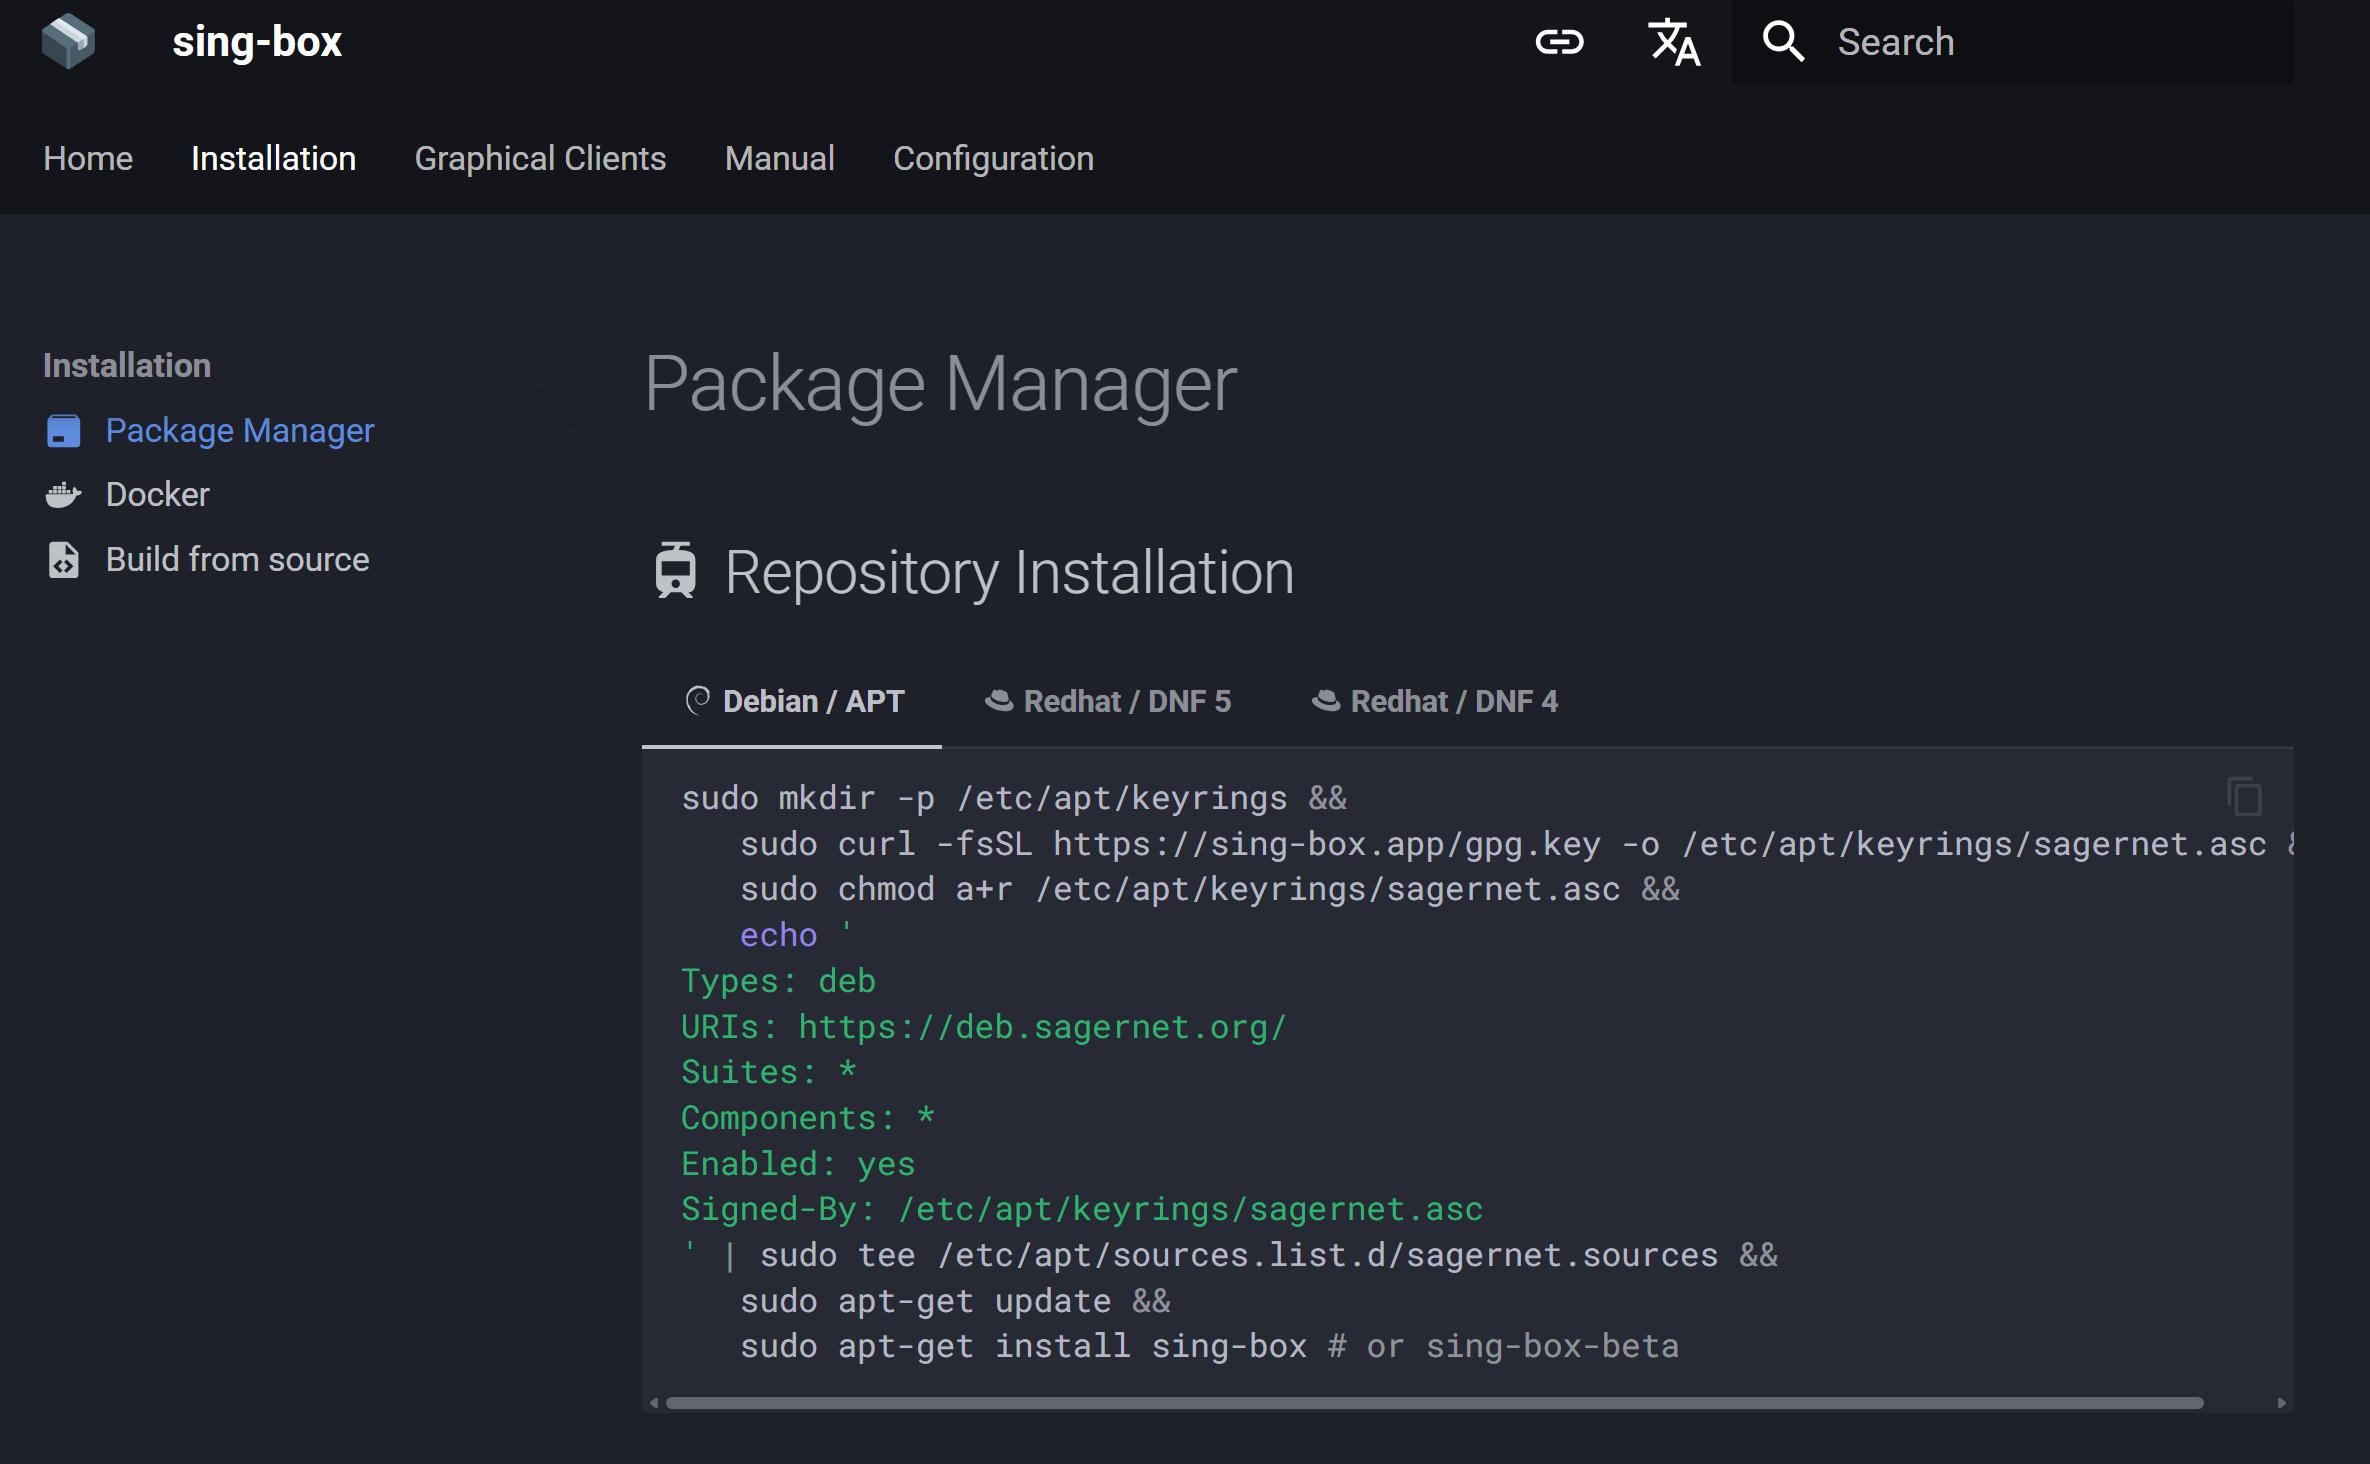Click the Package Manager sidebar icon

(64, 431)
